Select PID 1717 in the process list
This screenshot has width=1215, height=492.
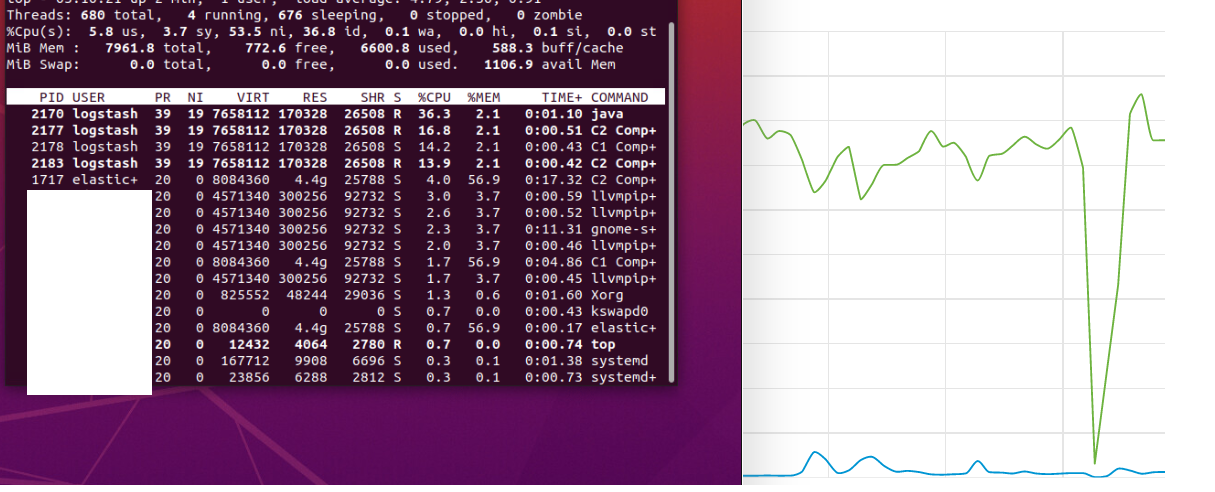47,179
